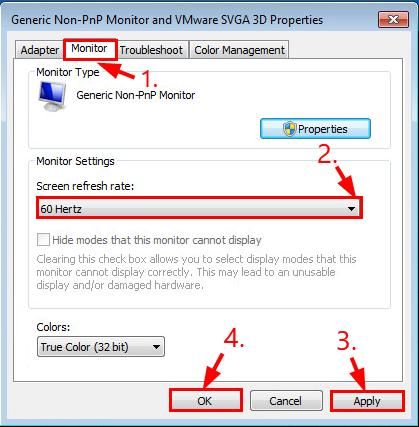Toggle the Hide modes checkbox
The image size is (419, 427).
pyautogui.click(x=43, y=240)
